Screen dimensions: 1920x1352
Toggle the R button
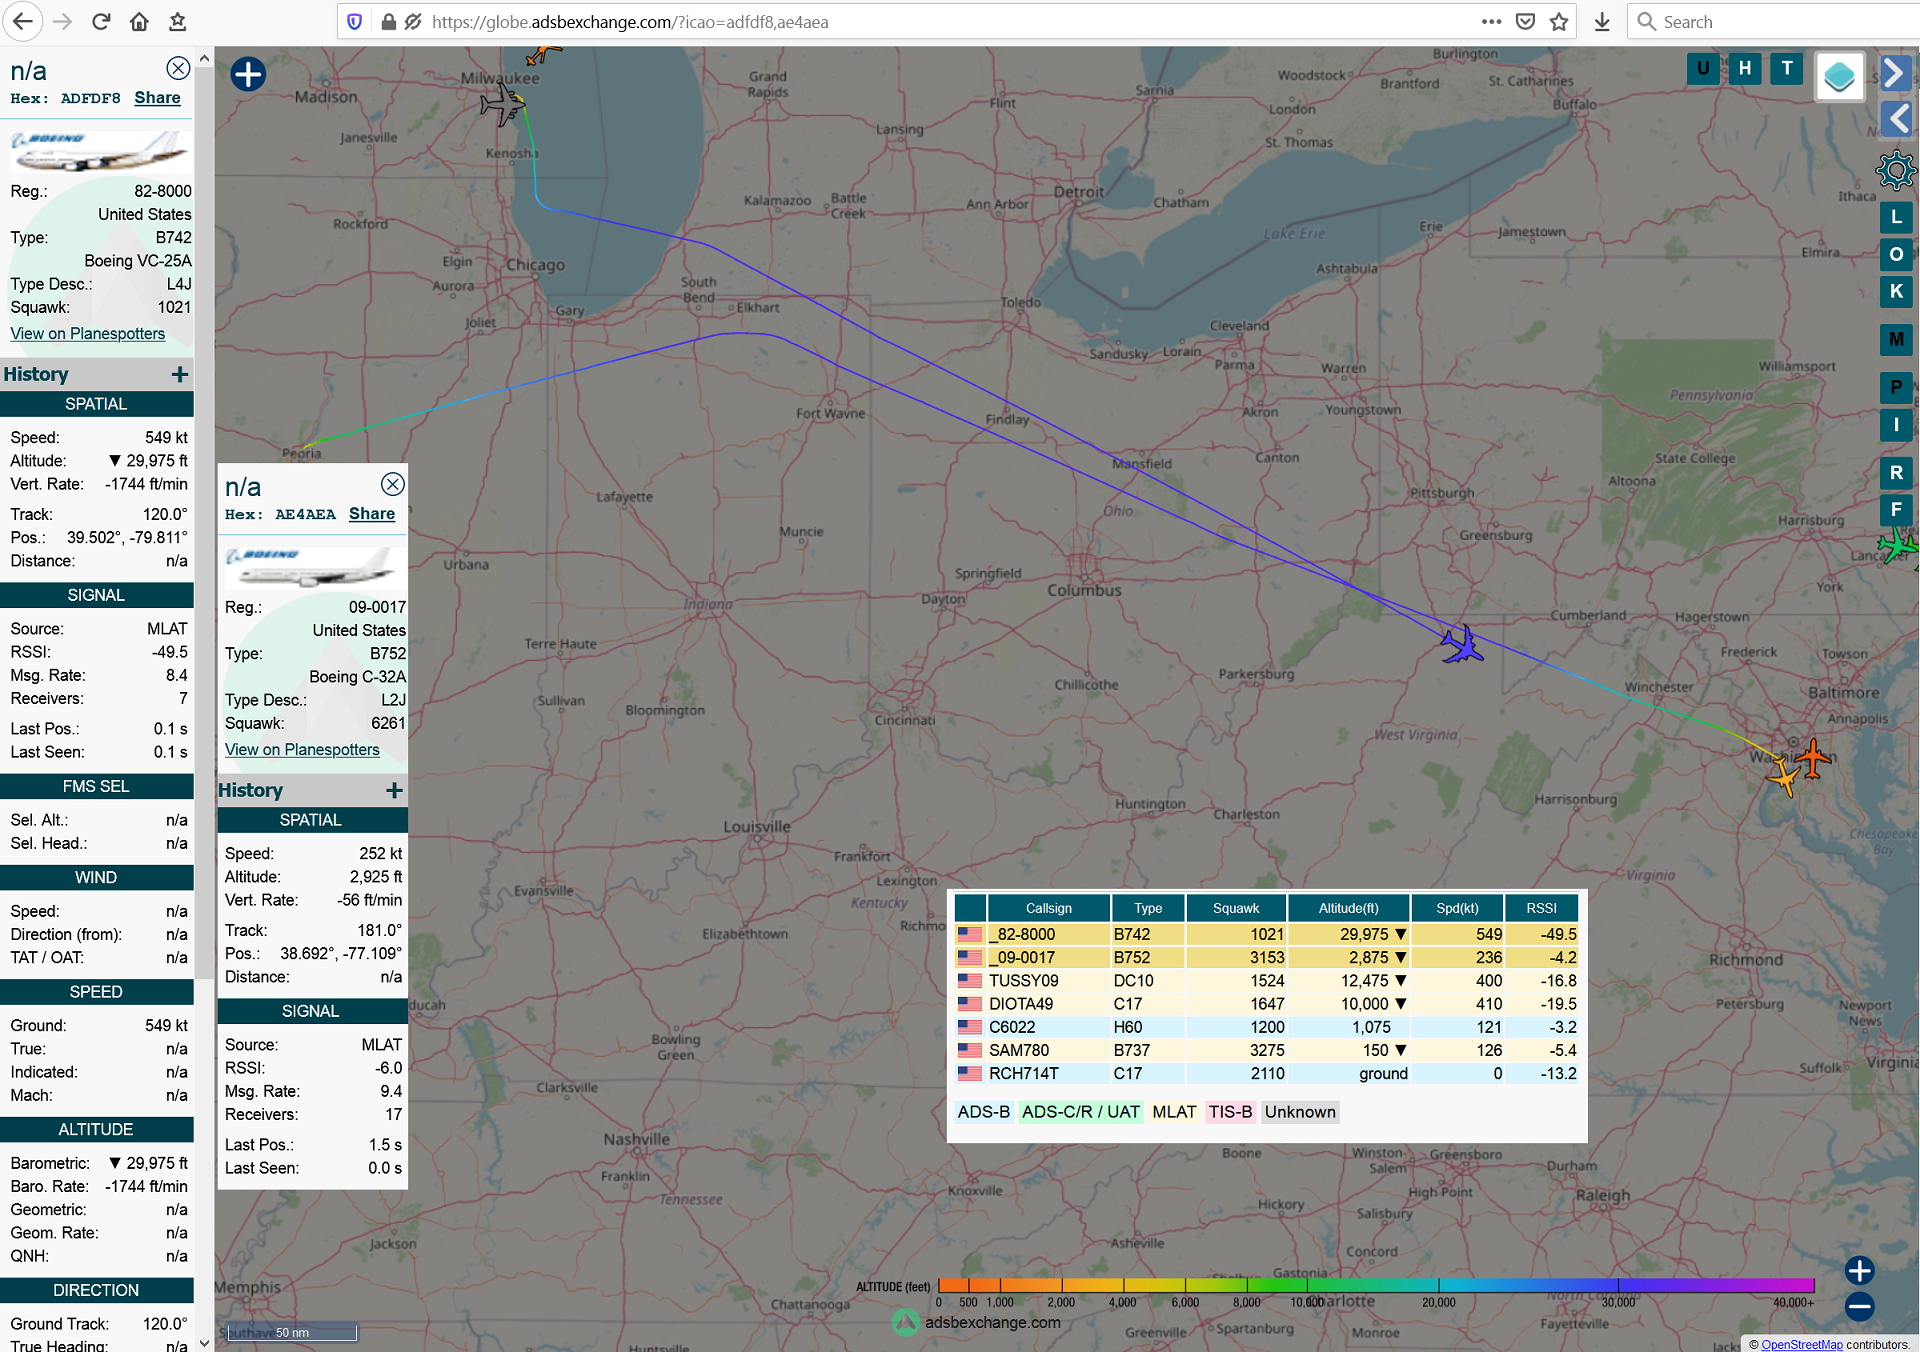[1896, 472]
